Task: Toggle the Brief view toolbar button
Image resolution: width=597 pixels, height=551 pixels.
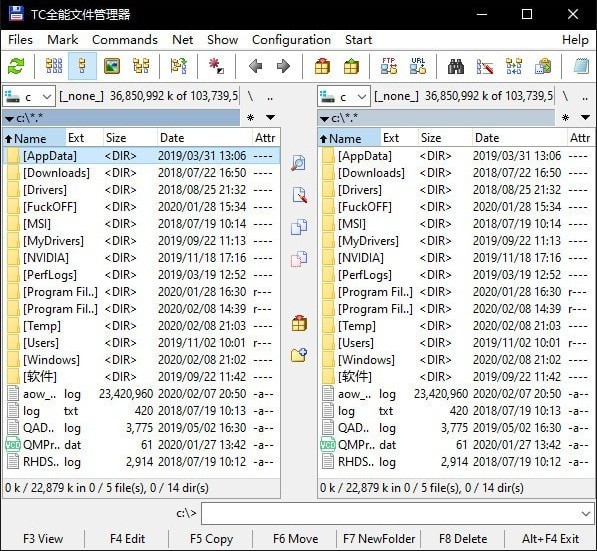Action: click(54, 66)
